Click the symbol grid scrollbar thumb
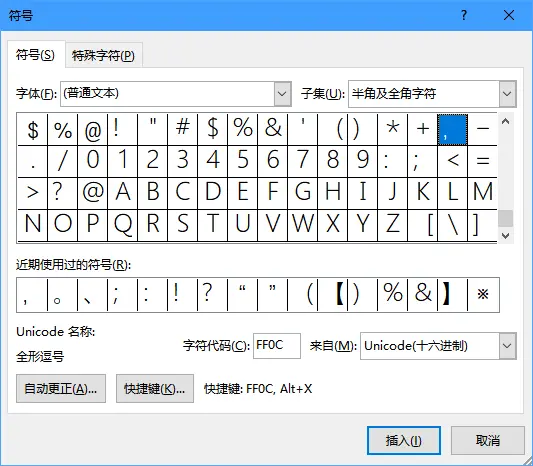Image resolution: width=533 pixels, height=466 pixels. coord(505,218)
